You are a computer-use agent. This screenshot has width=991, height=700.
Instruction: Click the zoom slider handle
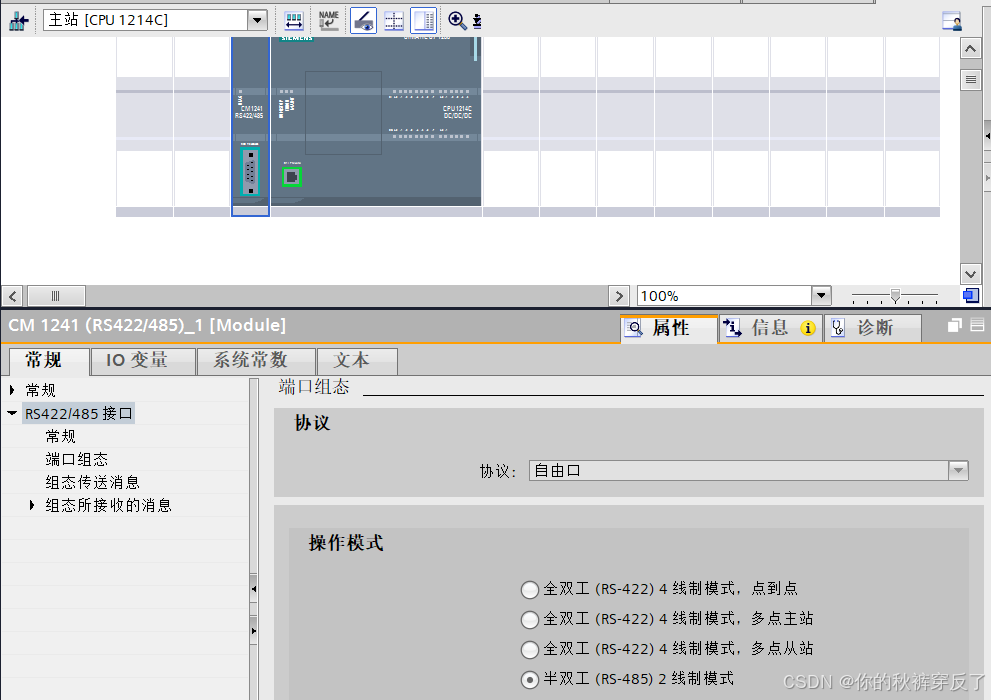pyautogui.click(x=895, y=296)
